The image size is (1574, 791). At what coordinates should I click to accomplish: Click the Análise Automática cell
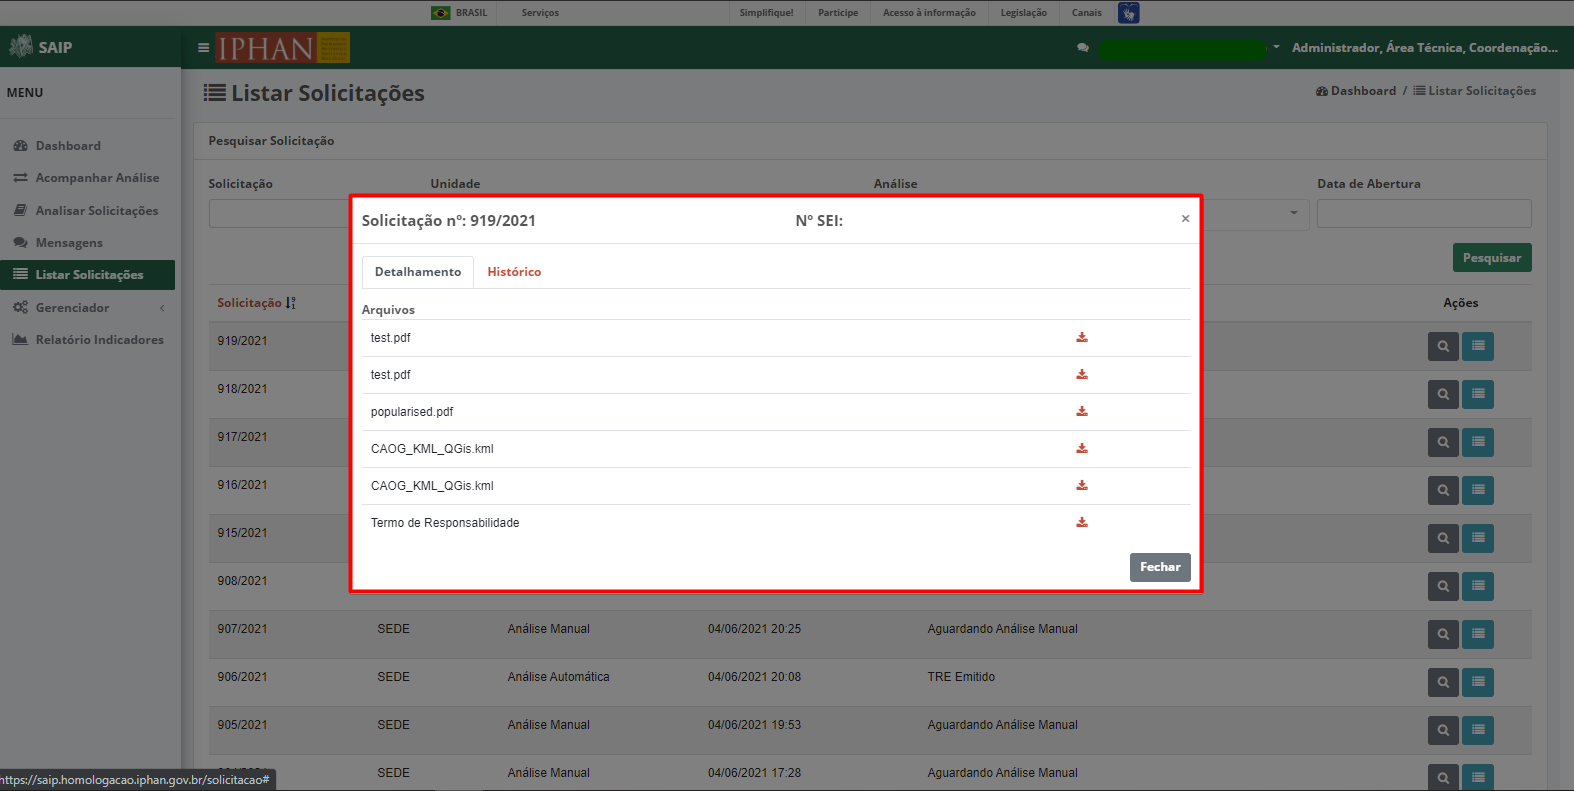(558, 677)
